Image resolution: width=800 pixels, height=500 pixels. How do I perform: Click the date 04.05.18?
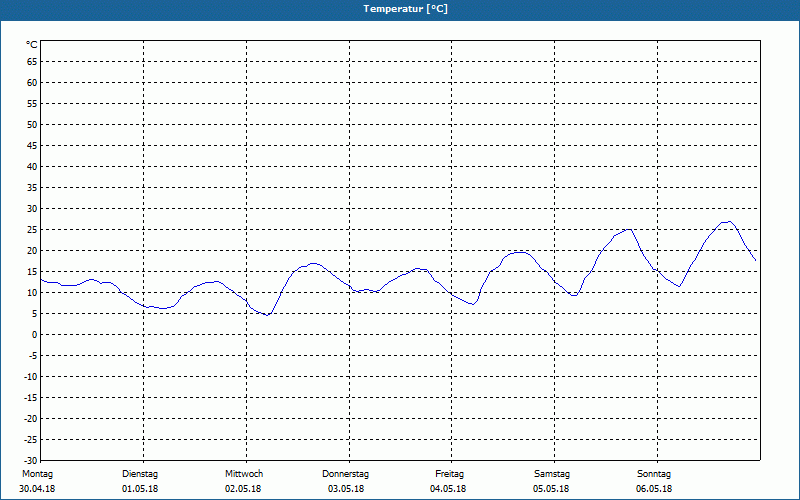(448, 489)
